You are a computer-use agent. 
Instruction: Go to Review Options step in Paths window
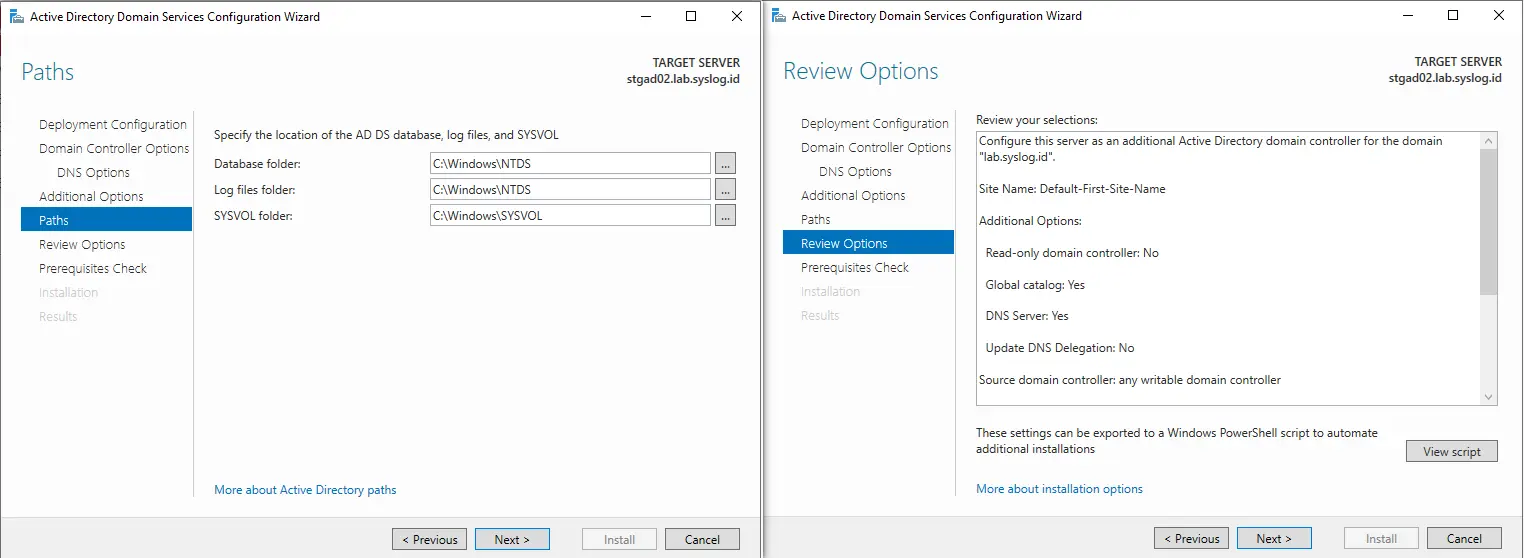tap(82, 245)
